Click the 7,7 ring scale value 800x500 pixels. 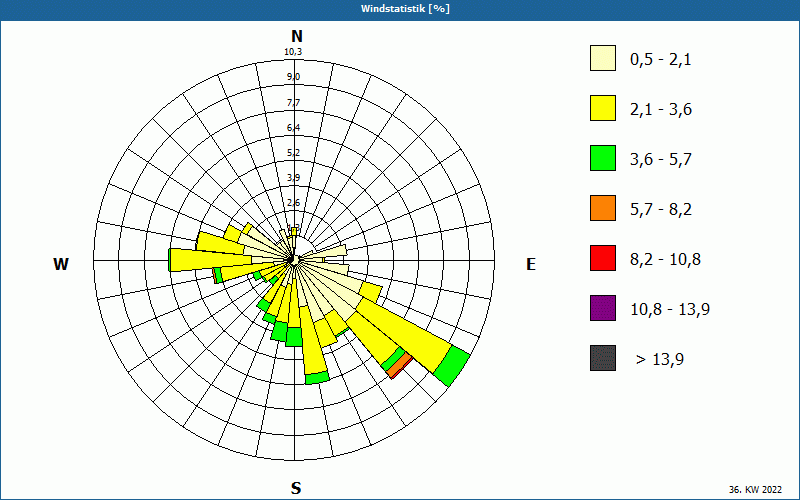pos(293,103)
